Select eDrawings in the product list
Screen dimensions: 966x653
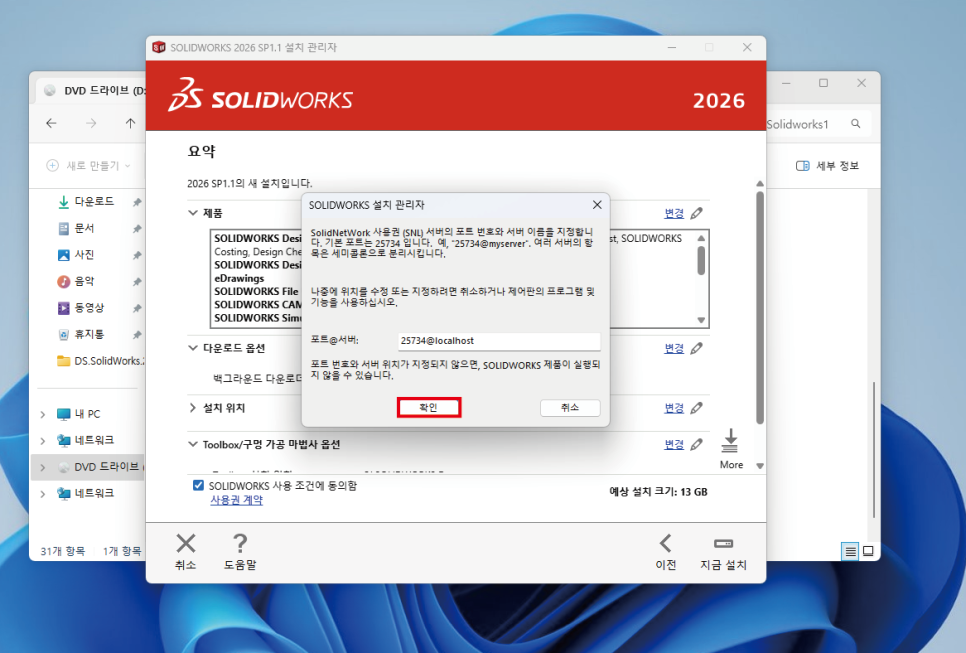[x=239, y=278]
